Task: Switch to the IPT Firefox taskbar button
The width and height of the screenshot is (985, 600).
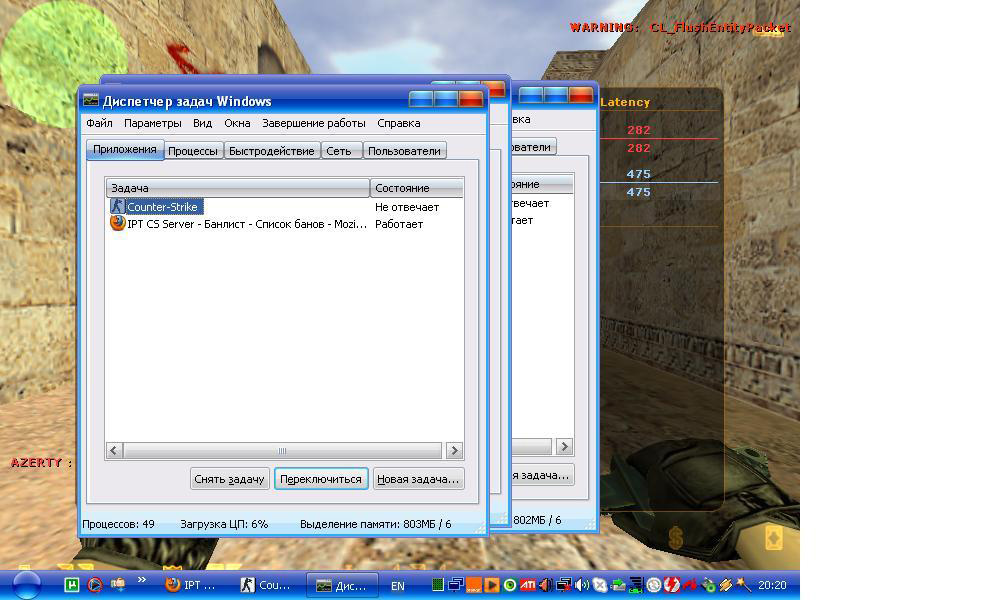Action: pyautogui.click(x=192, y=585)
